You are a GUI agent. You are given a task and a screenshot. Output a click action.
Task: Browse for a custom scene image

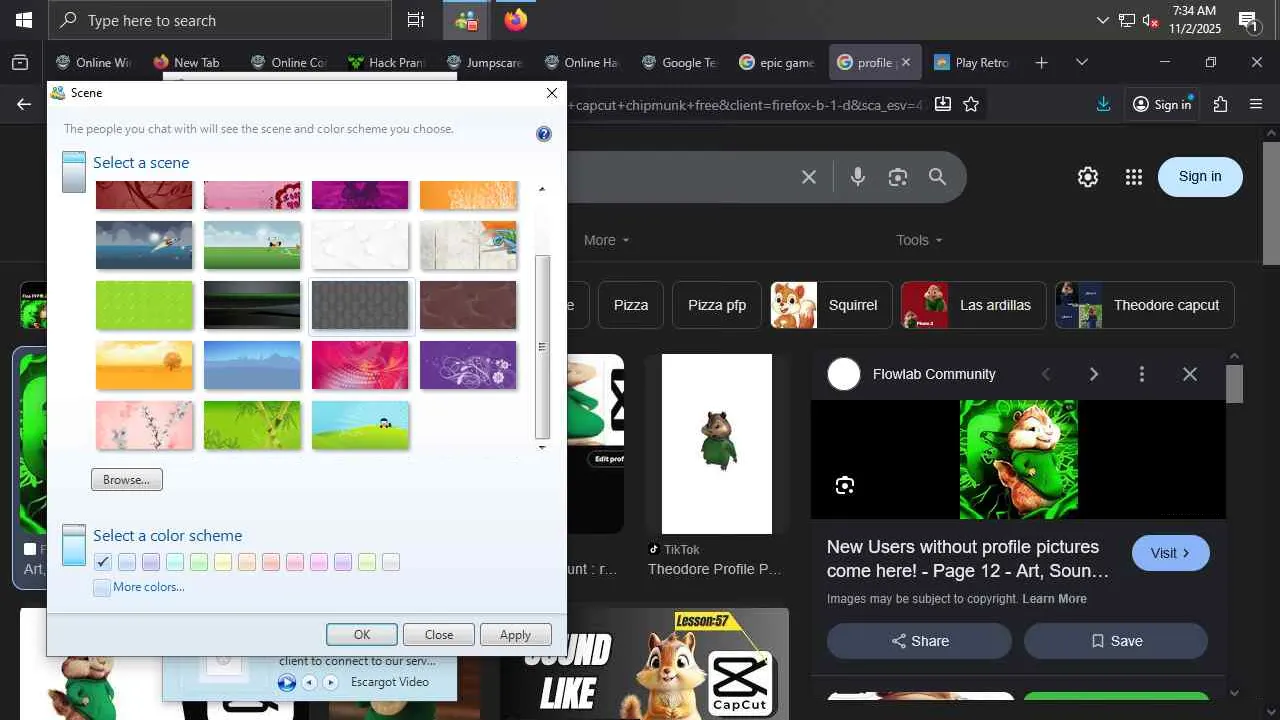(127, 480)
